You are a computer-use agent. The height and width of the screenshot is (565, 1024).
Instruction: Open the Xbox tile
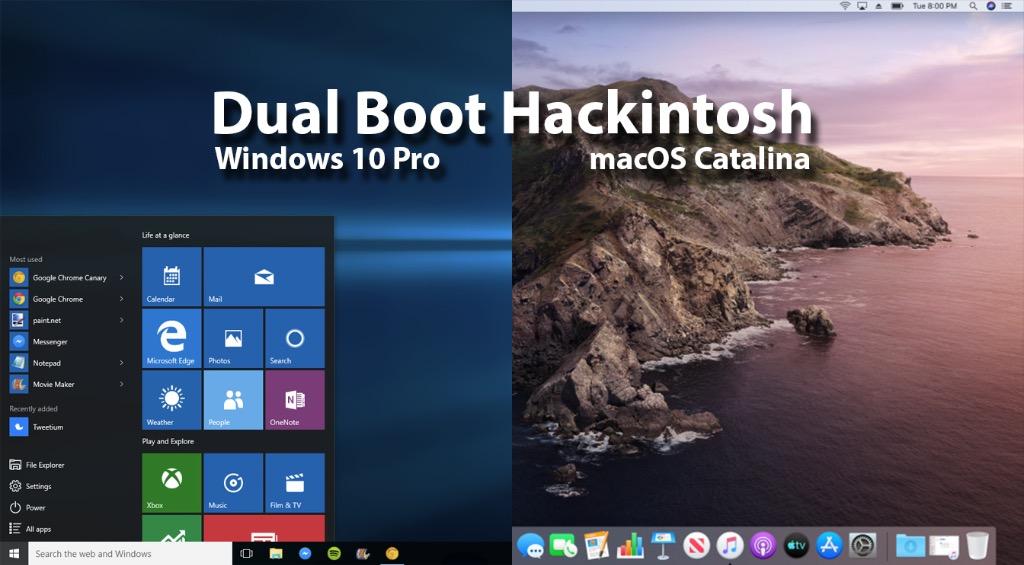pyautogui.click(x=171, y=483)
